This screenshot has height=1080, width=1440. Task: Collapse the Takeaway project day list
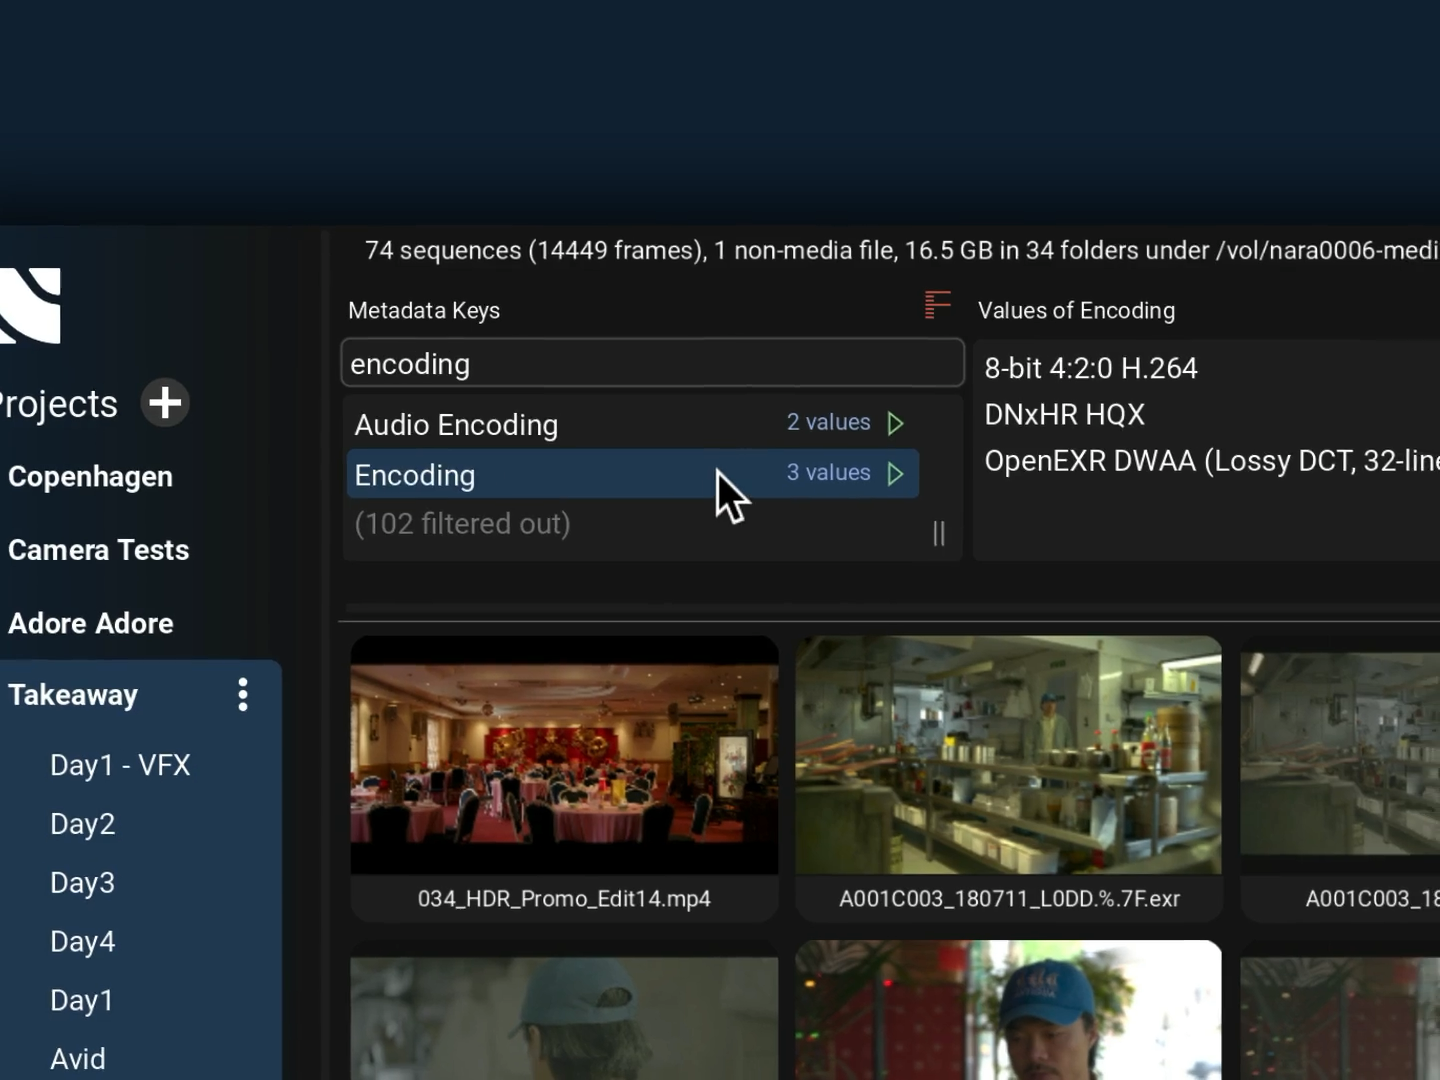(x=73, y=694)
